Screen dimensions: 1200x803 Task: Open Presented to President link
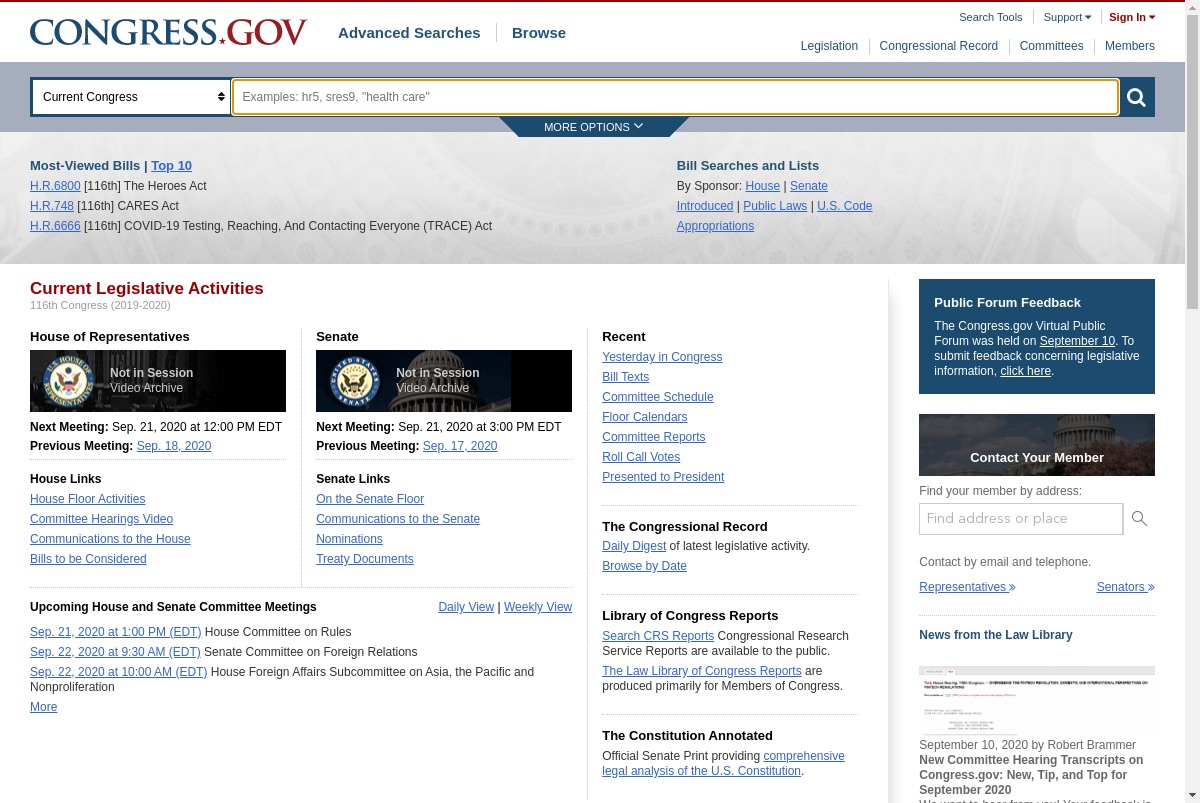pyautogui.click(x=663, y=477)
